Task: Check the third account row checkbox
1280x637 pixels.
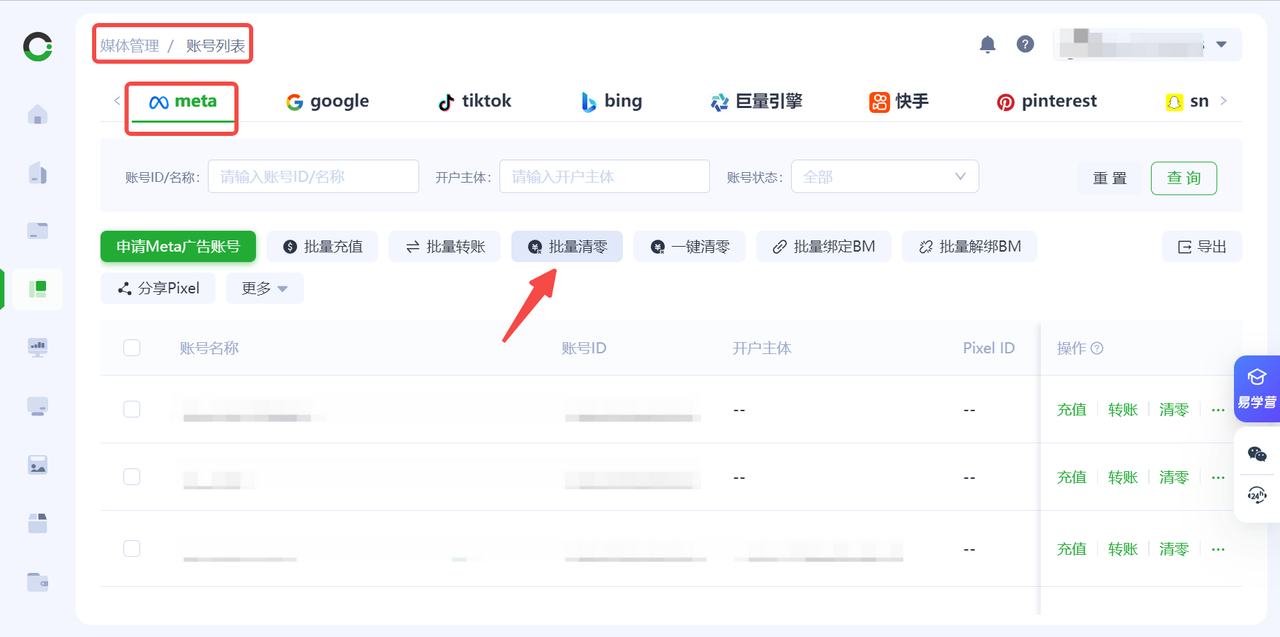Action: [132, 548]
